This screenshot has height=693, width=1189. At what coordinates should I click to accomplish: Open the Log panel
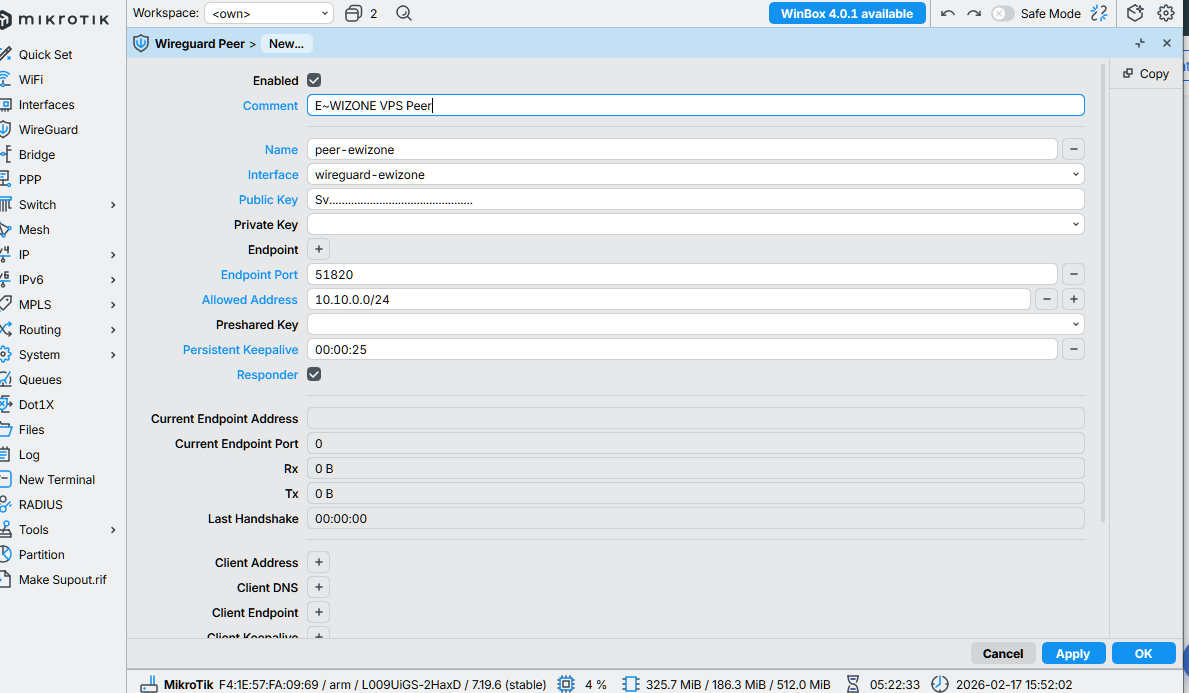[27, 454]
